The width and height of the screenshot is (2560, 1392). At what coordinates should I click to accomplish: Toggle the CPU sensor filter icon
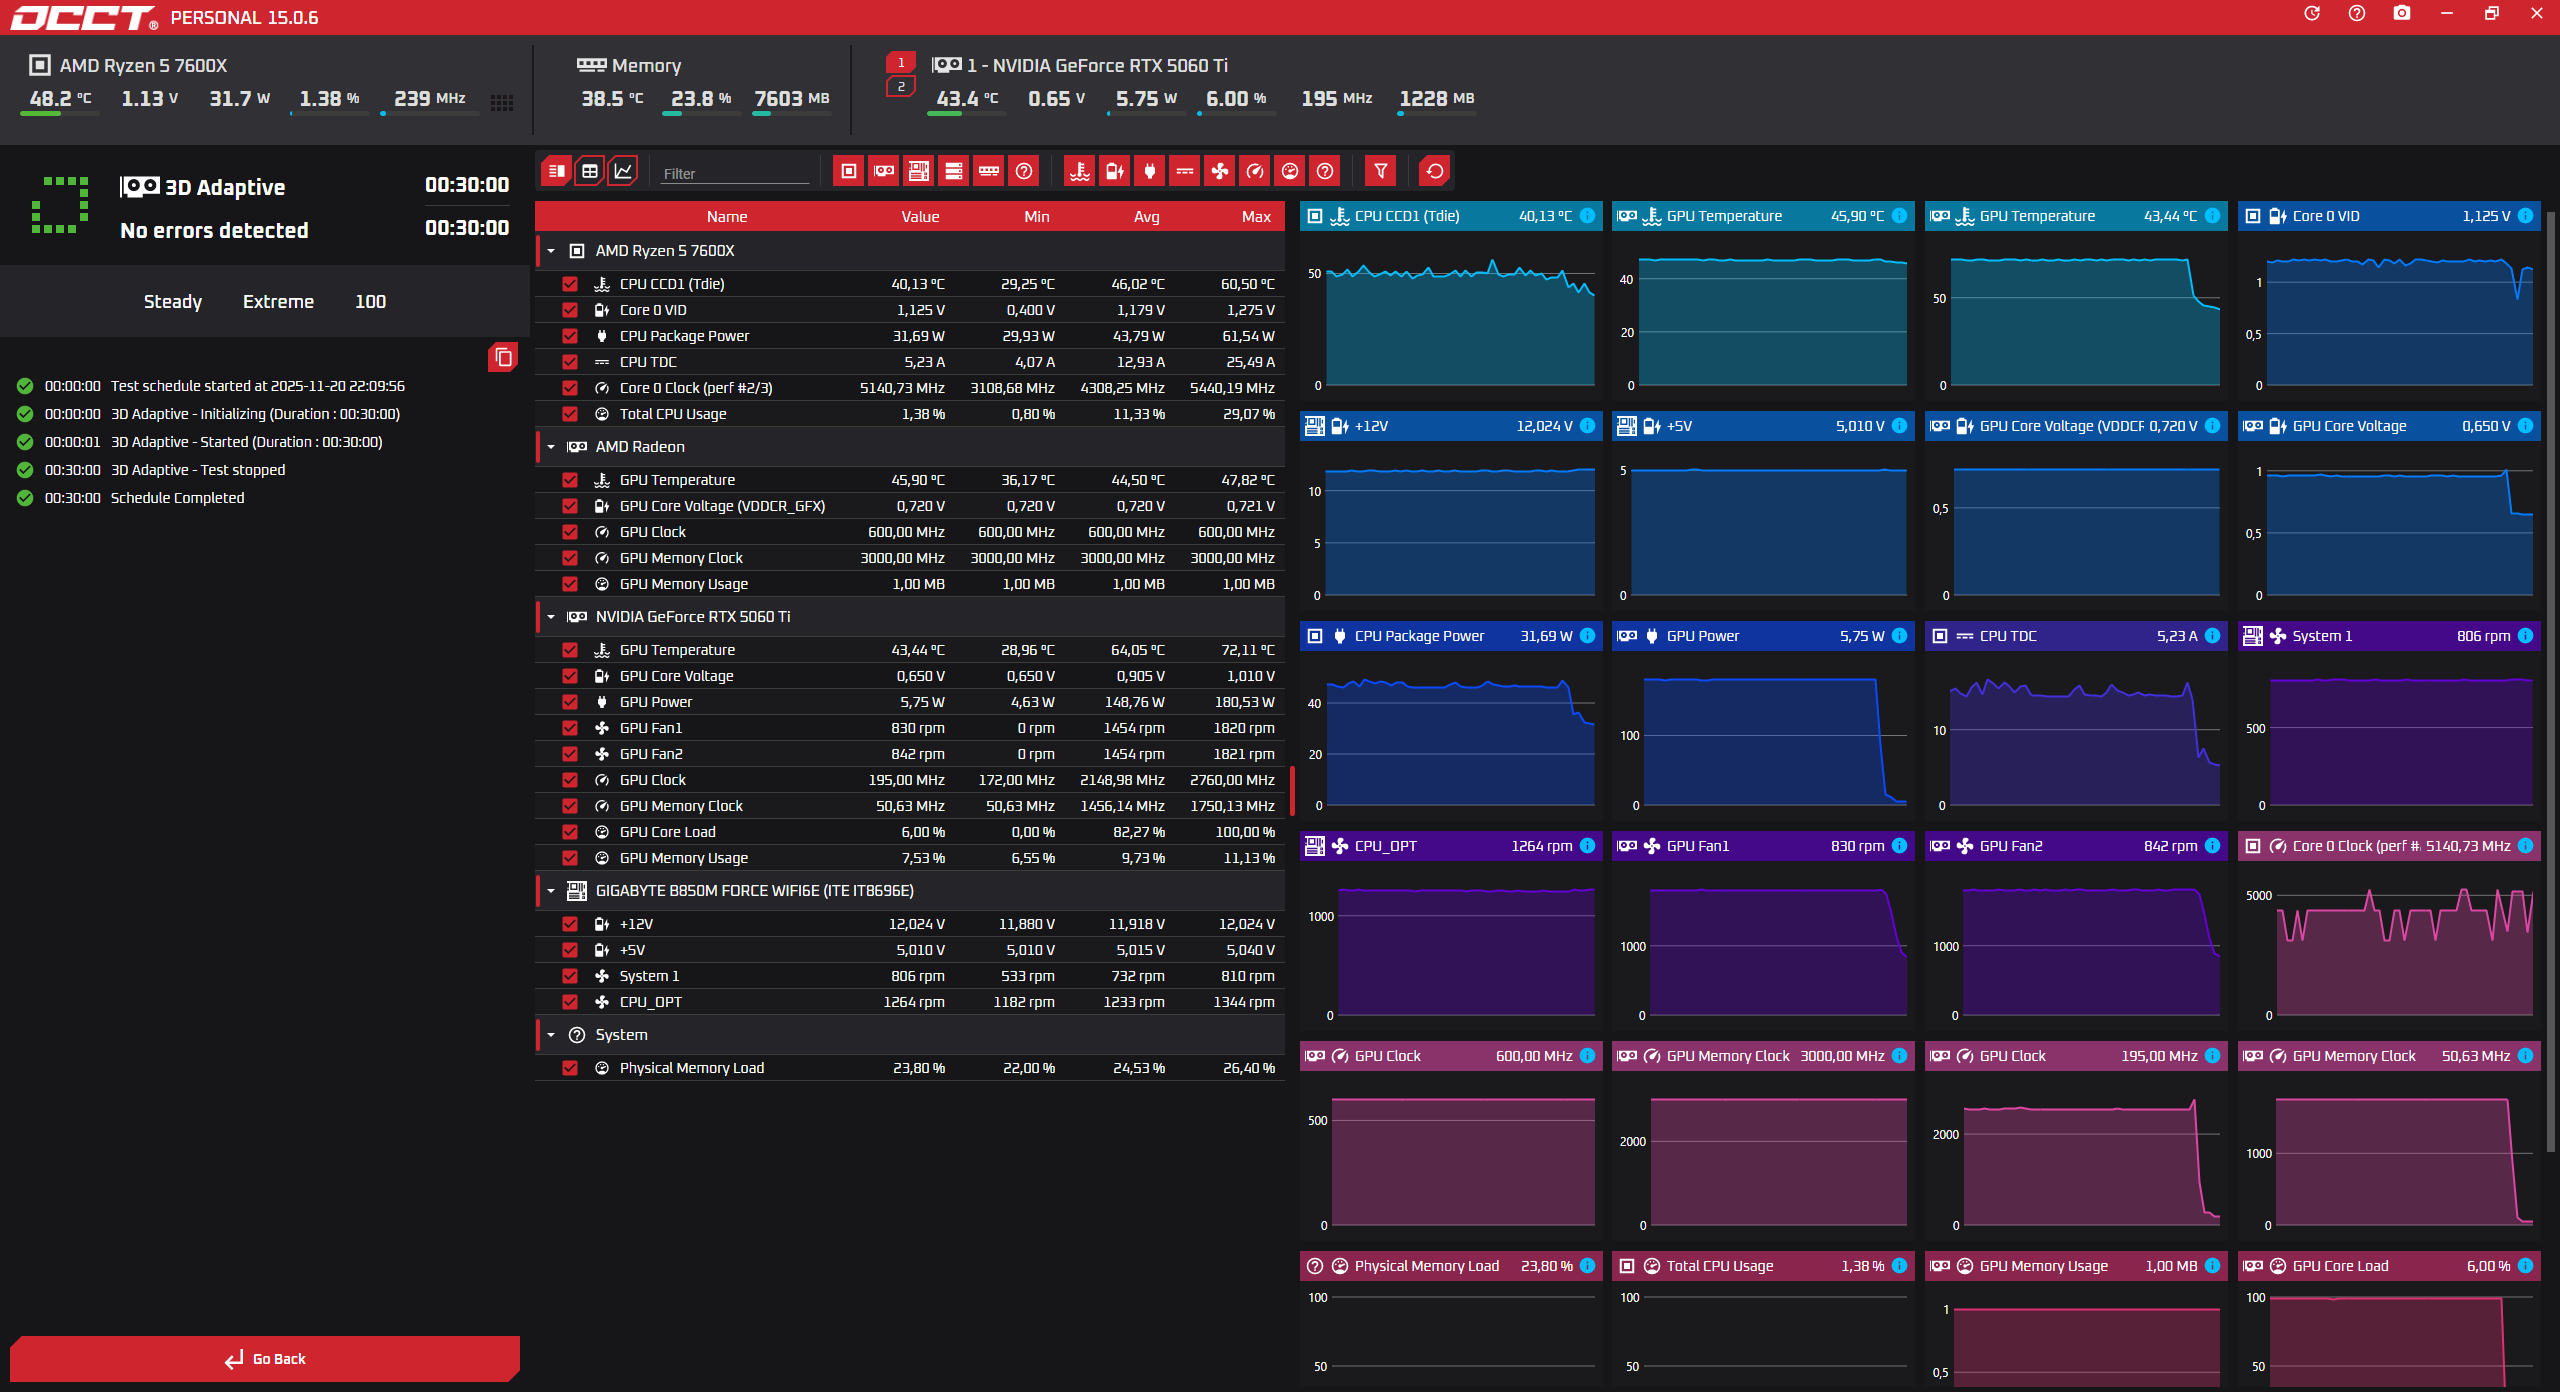point(849,171)
